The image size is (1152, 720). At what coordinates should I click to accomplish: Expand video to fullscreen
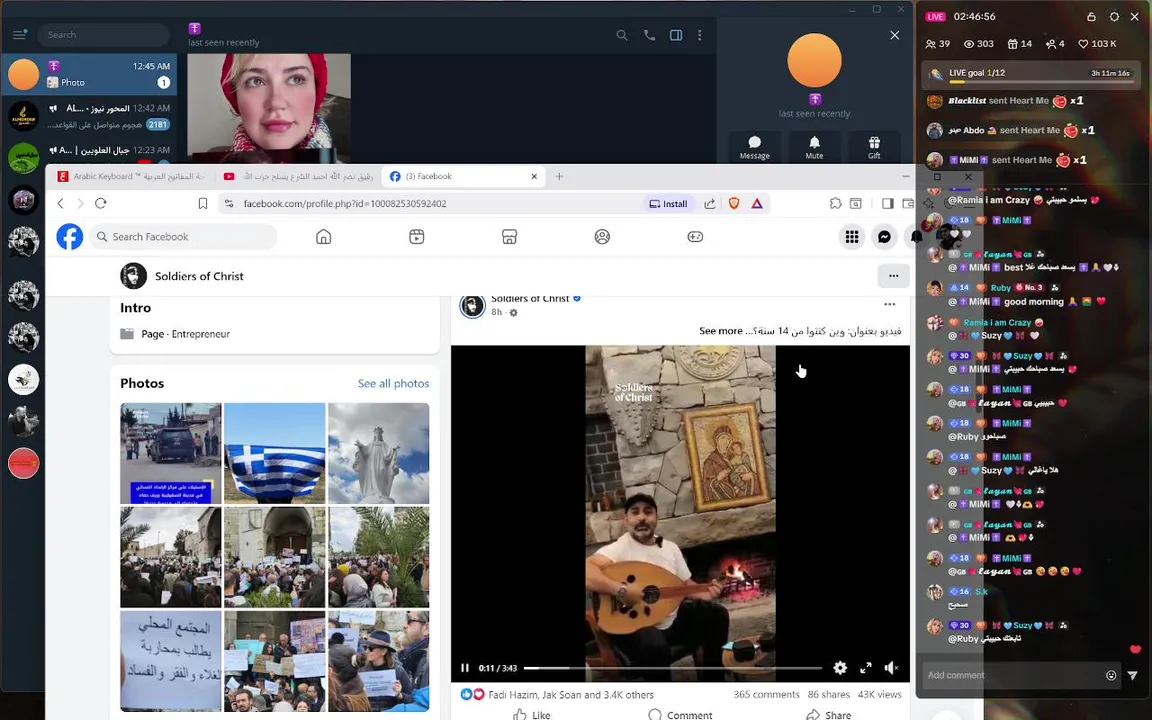tap(865, 668)
